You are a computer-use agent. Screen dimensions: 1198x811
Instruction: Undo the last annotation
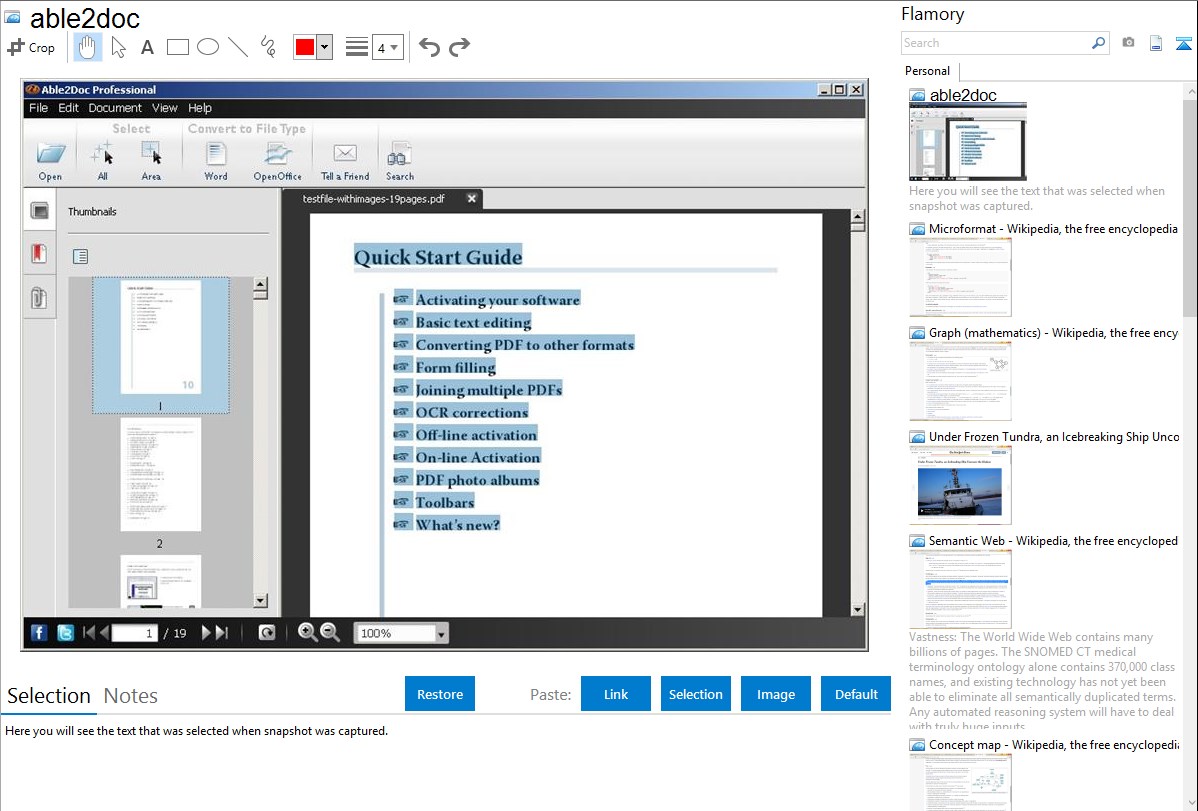point(429,47)
